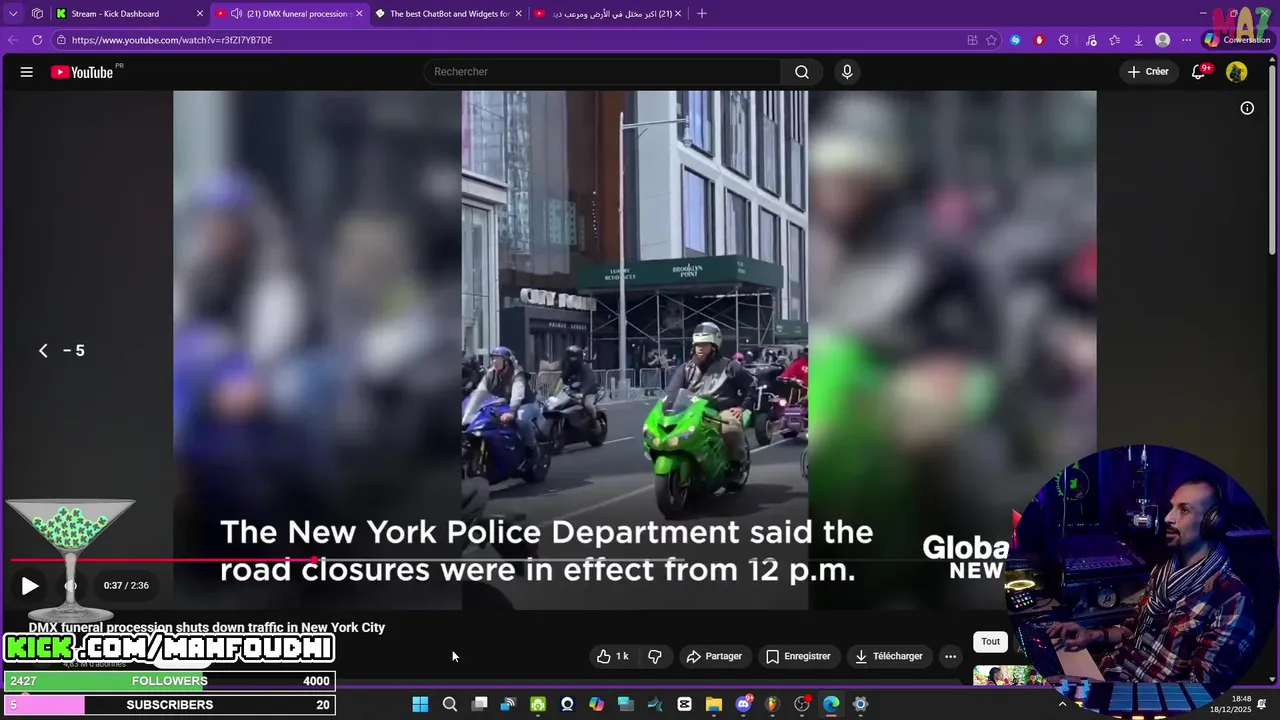Open Task View on taskbar
1280x720 pixels.
click(x=479, y=704)
